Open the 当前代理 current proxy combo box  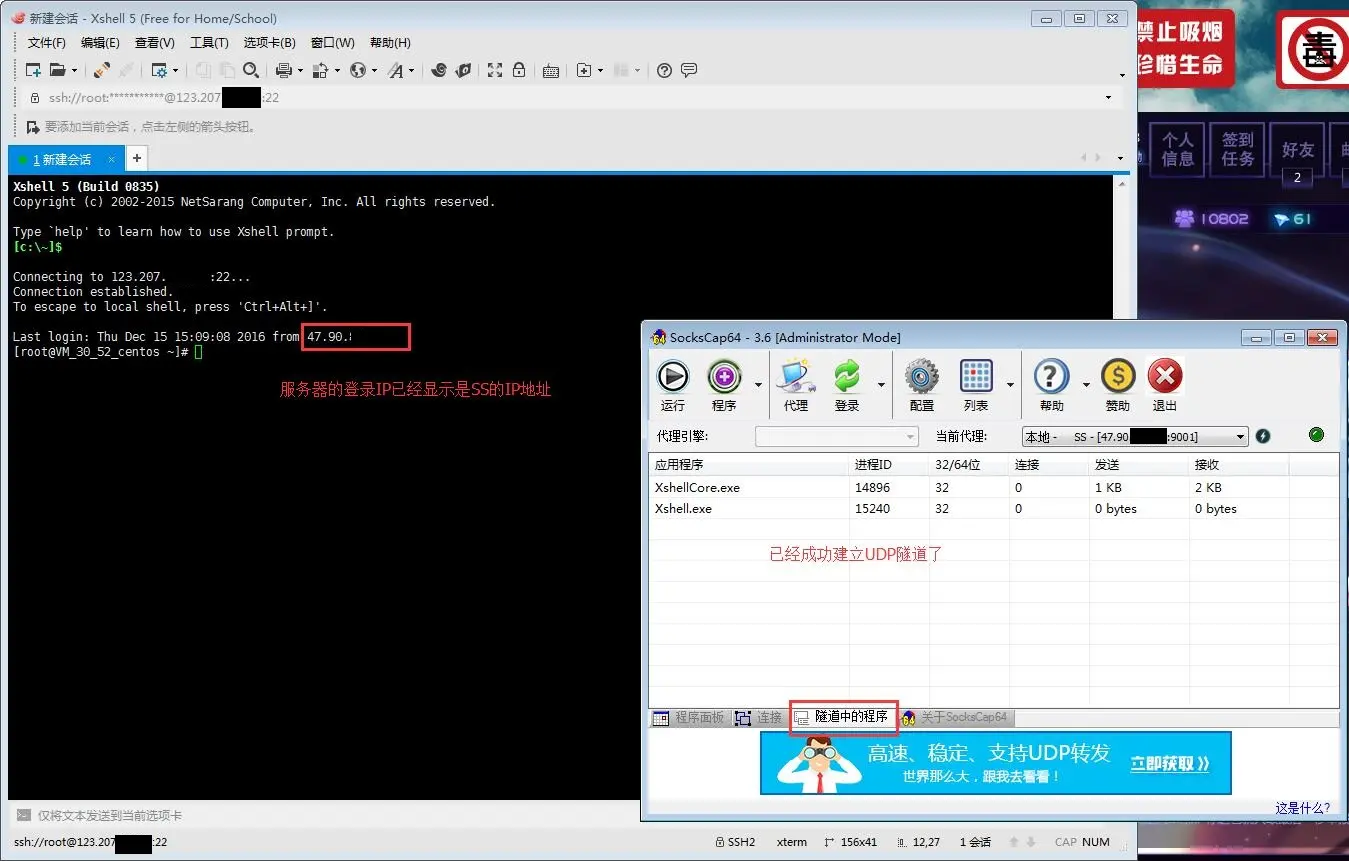(x=1135, y=436)
